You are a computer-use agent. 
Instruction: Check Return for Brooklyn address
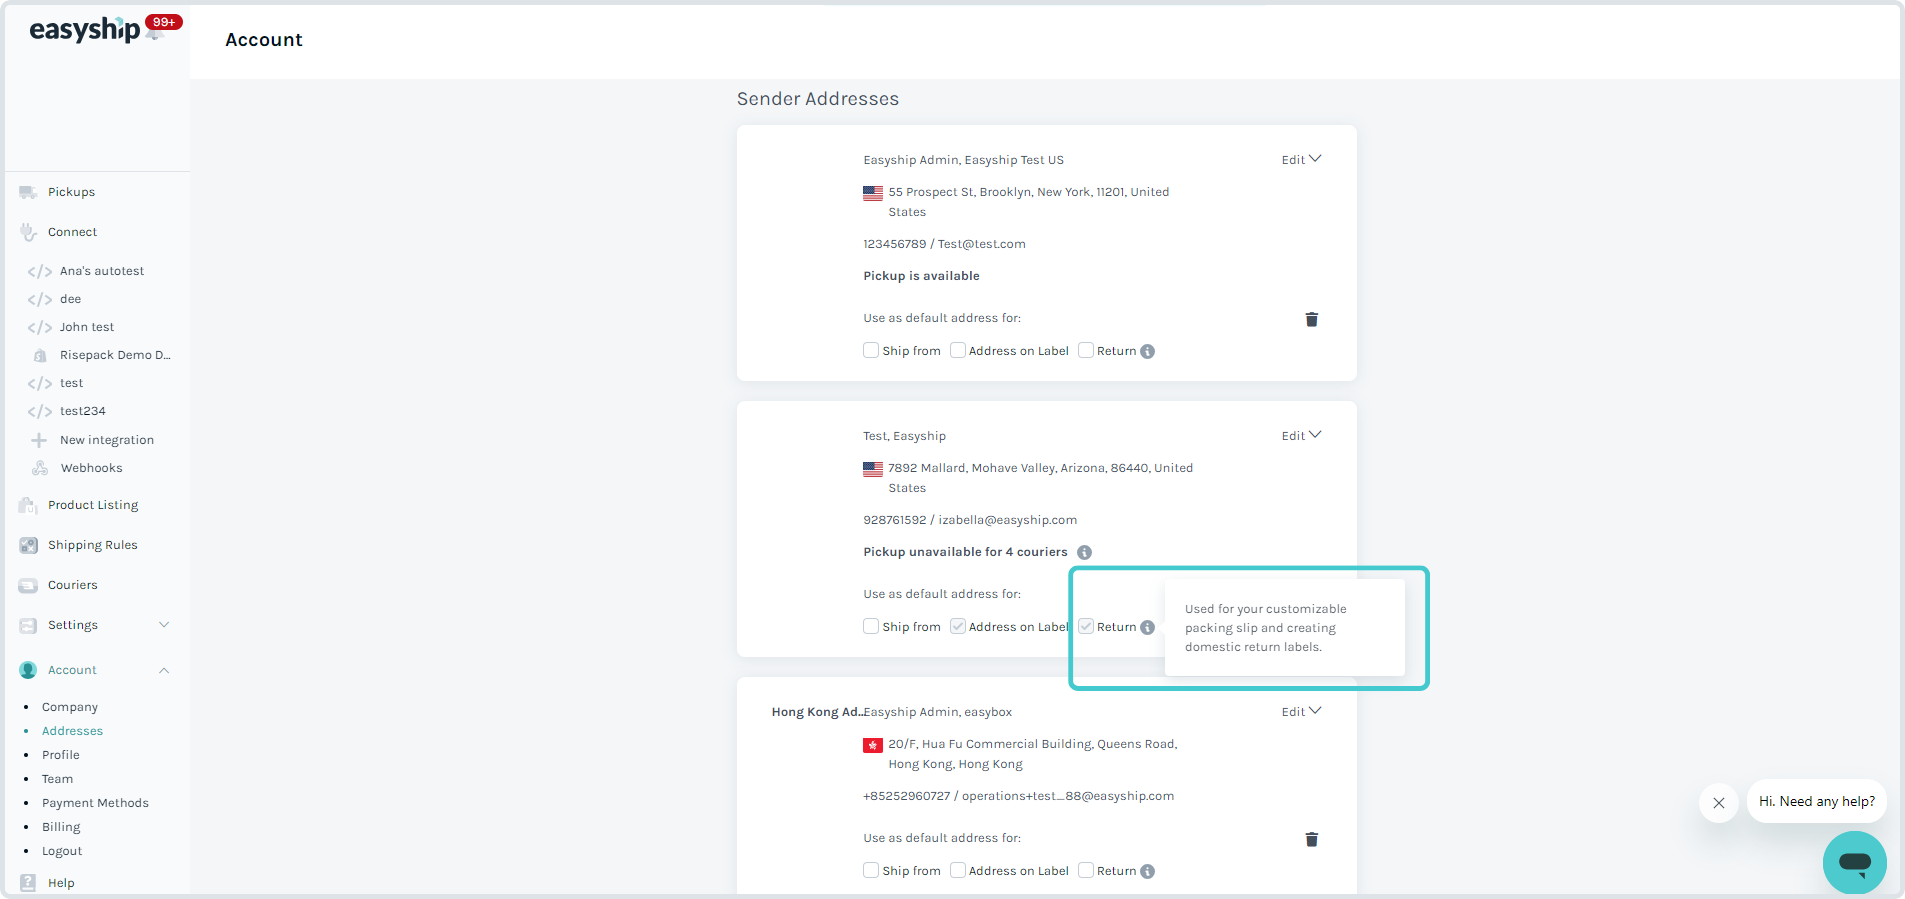pos(1086,351)
